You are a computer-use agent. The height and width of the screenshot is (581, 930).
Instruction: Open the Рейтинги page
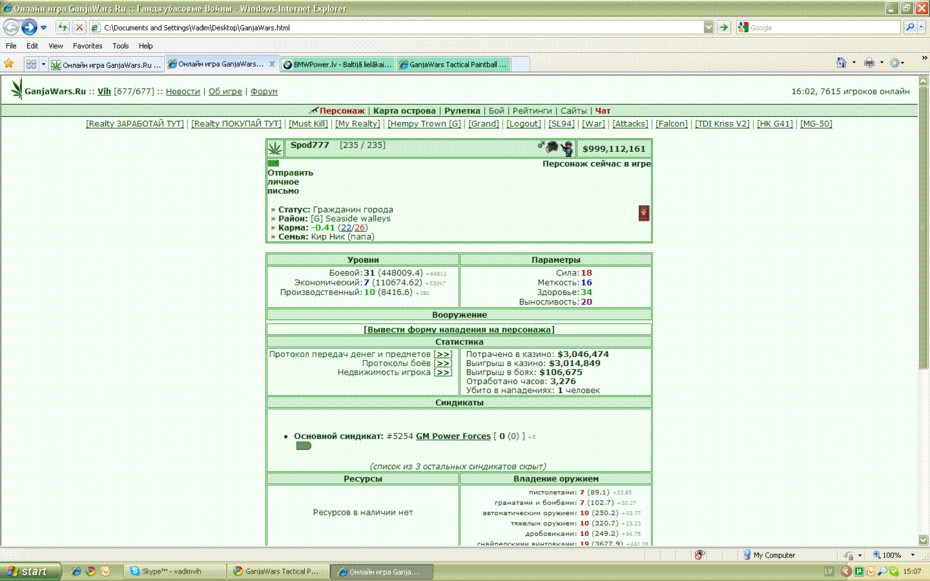click(532, 111)
